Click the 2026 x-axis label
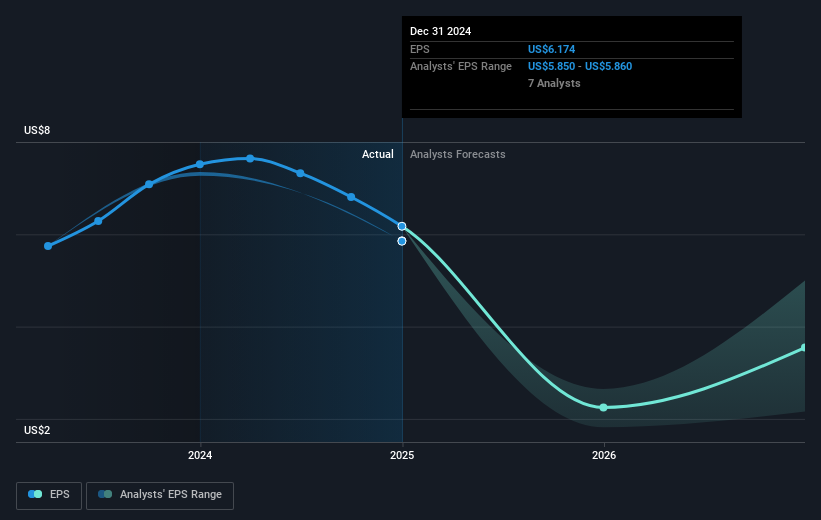Screen dimensions: 821x520 (604, 455)
